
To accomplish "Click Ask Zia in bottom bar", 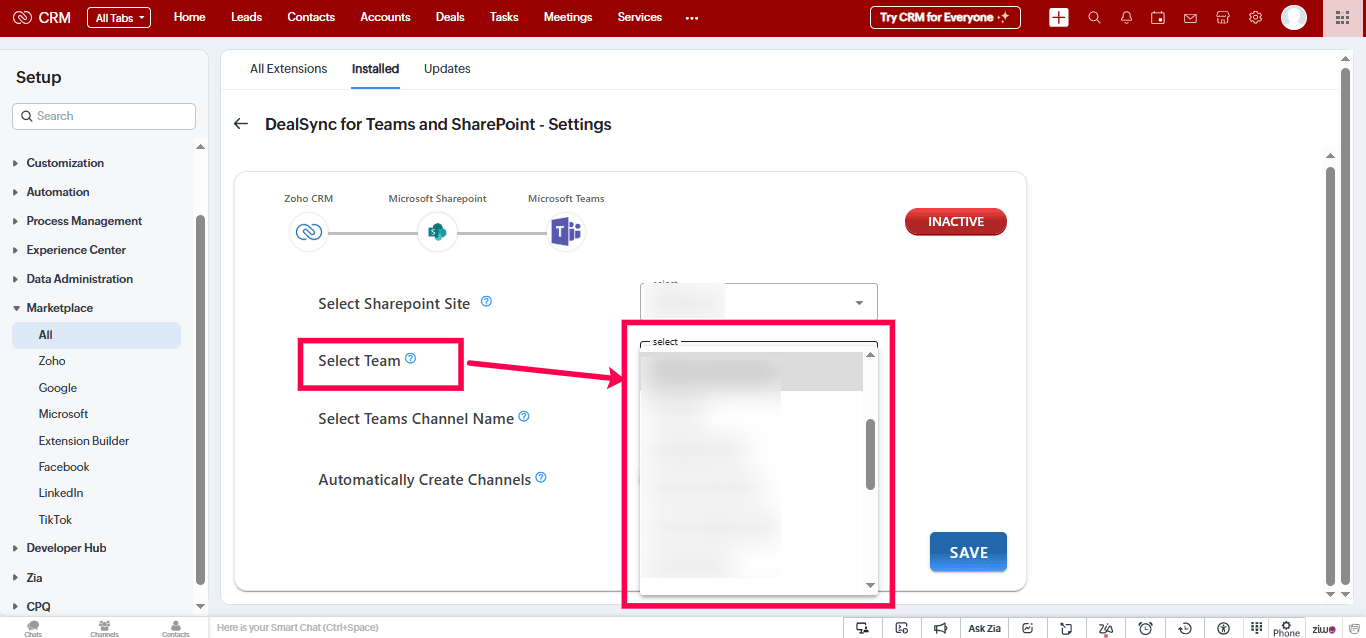I will (984, 628).
